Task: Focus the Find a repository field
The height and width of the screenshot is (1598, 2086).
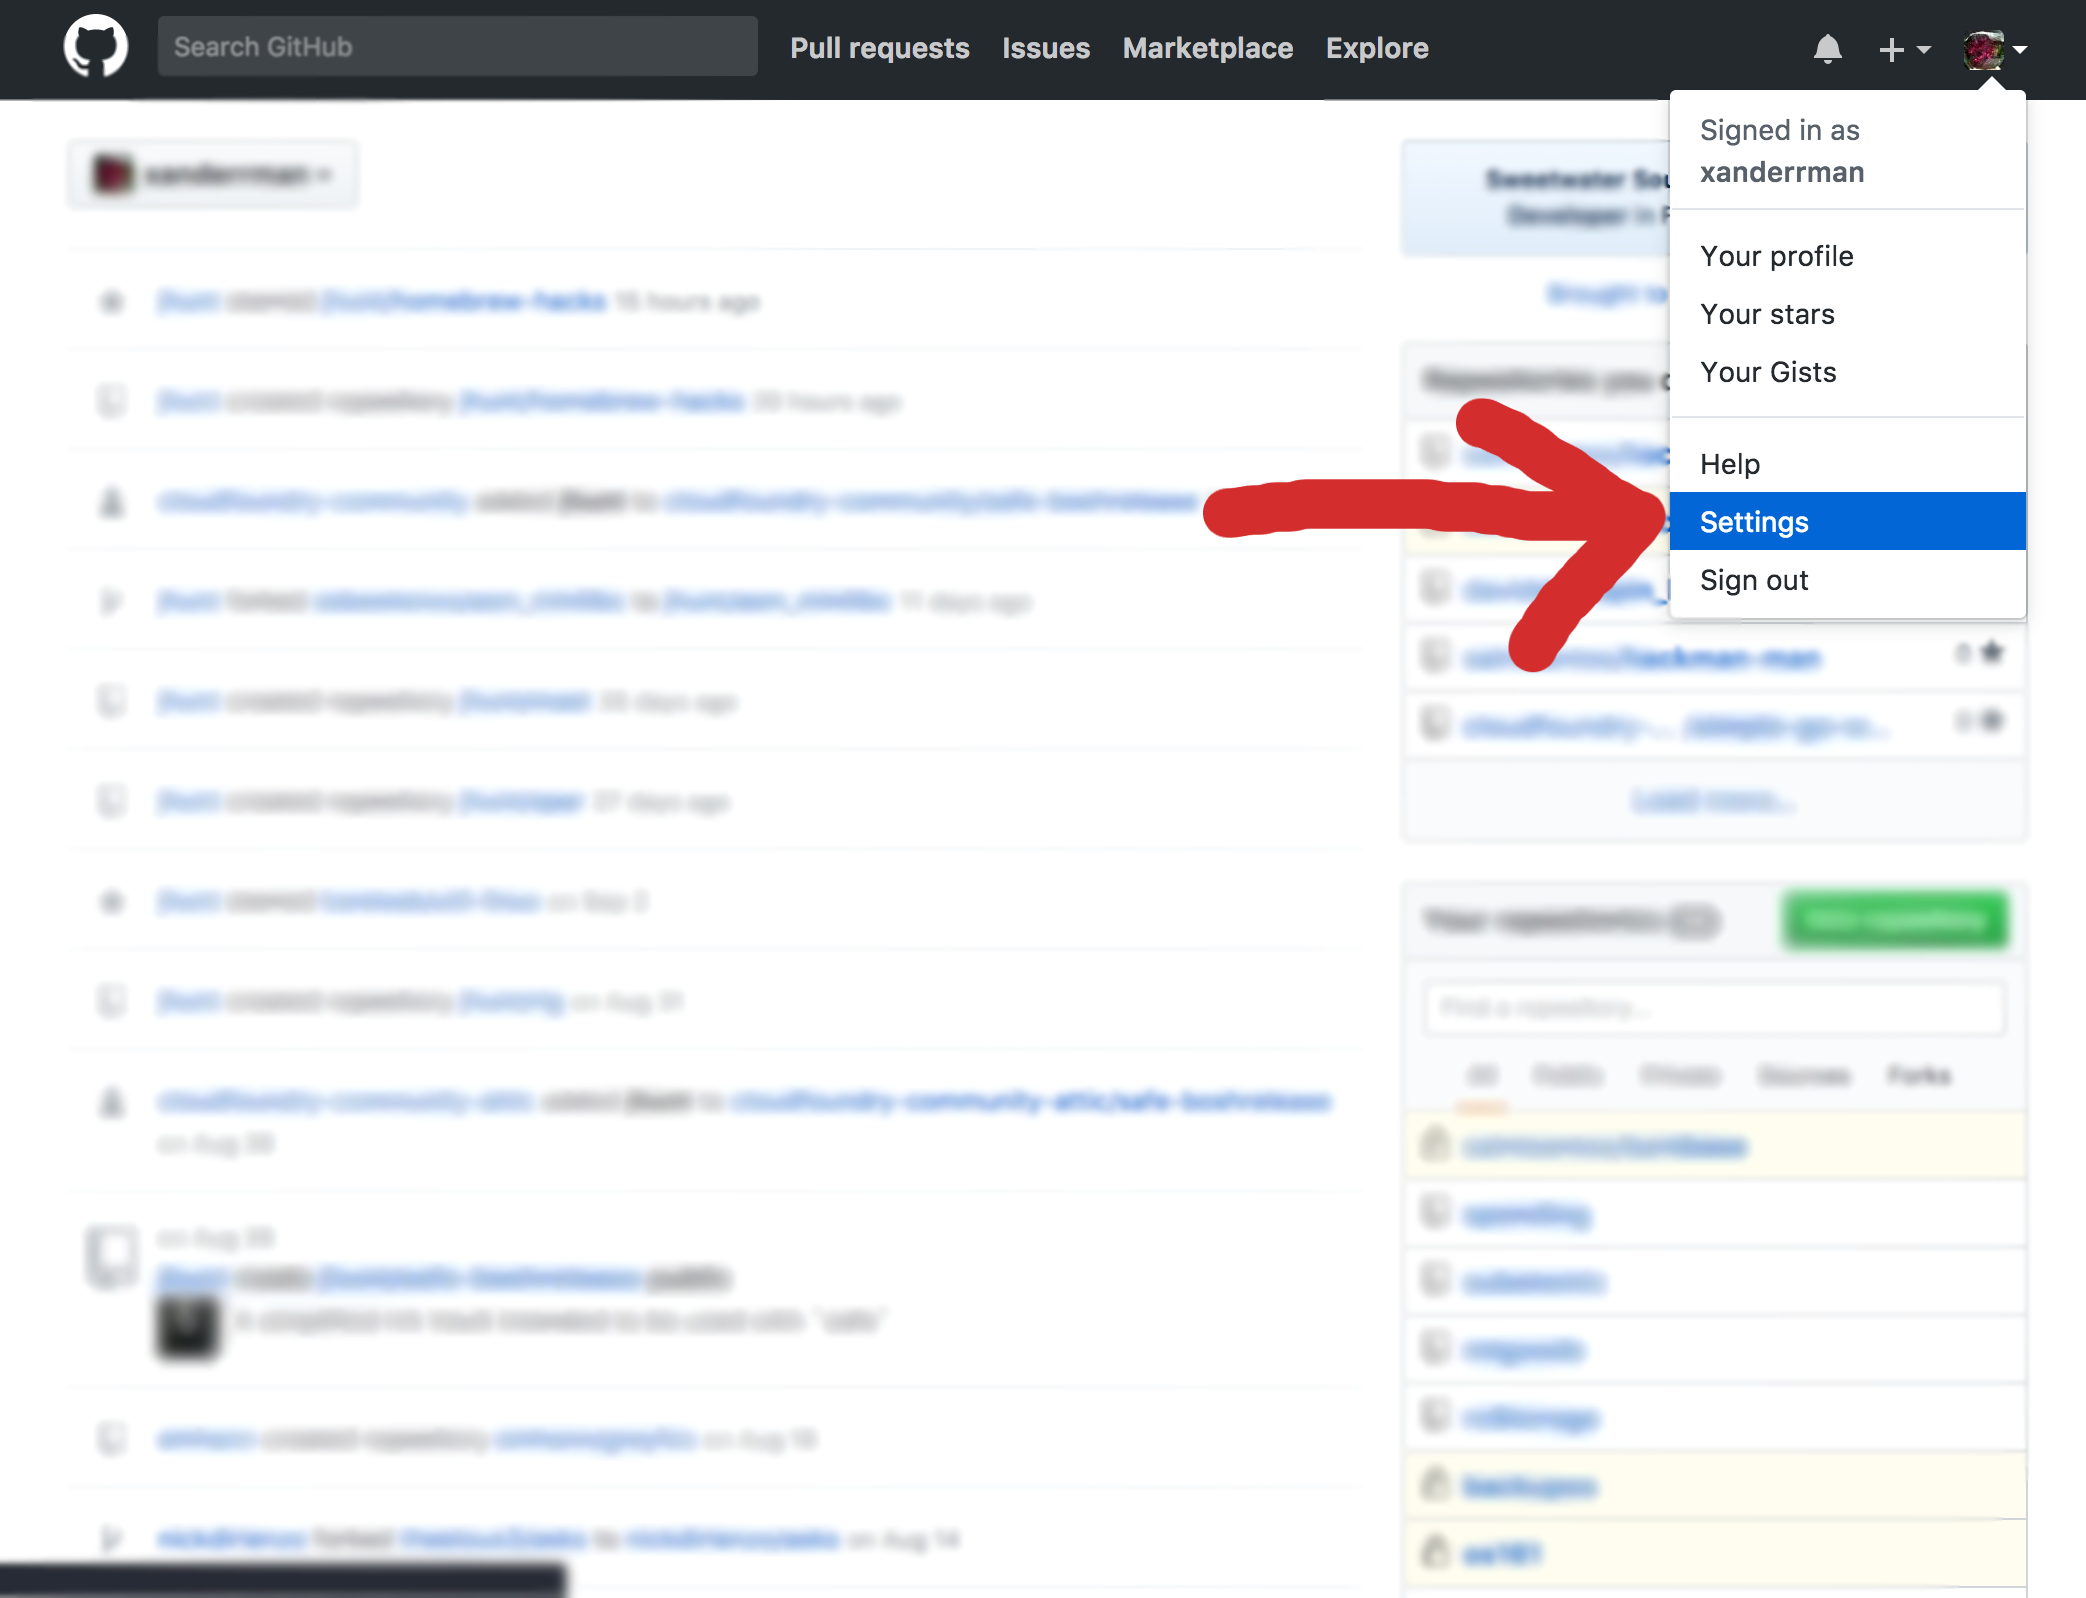Action: 1714,1007
